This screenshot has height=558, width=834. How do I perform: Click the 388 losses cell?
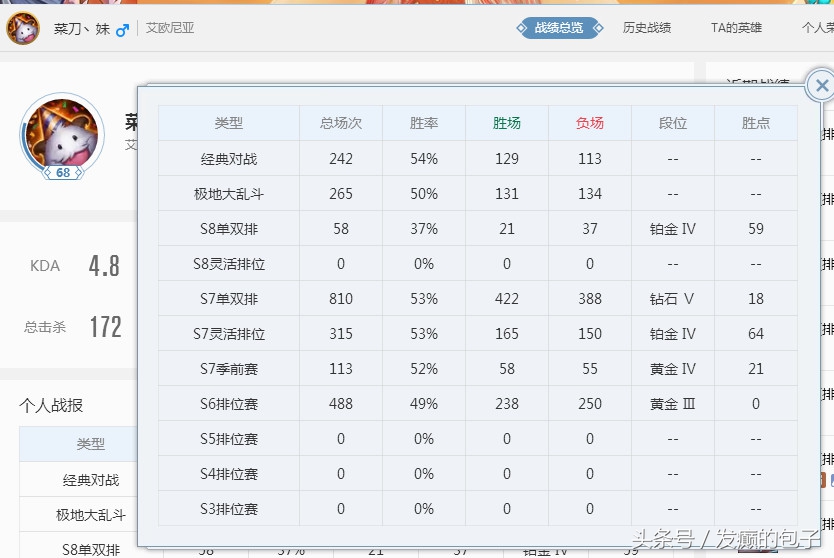(x=590, y=298)
